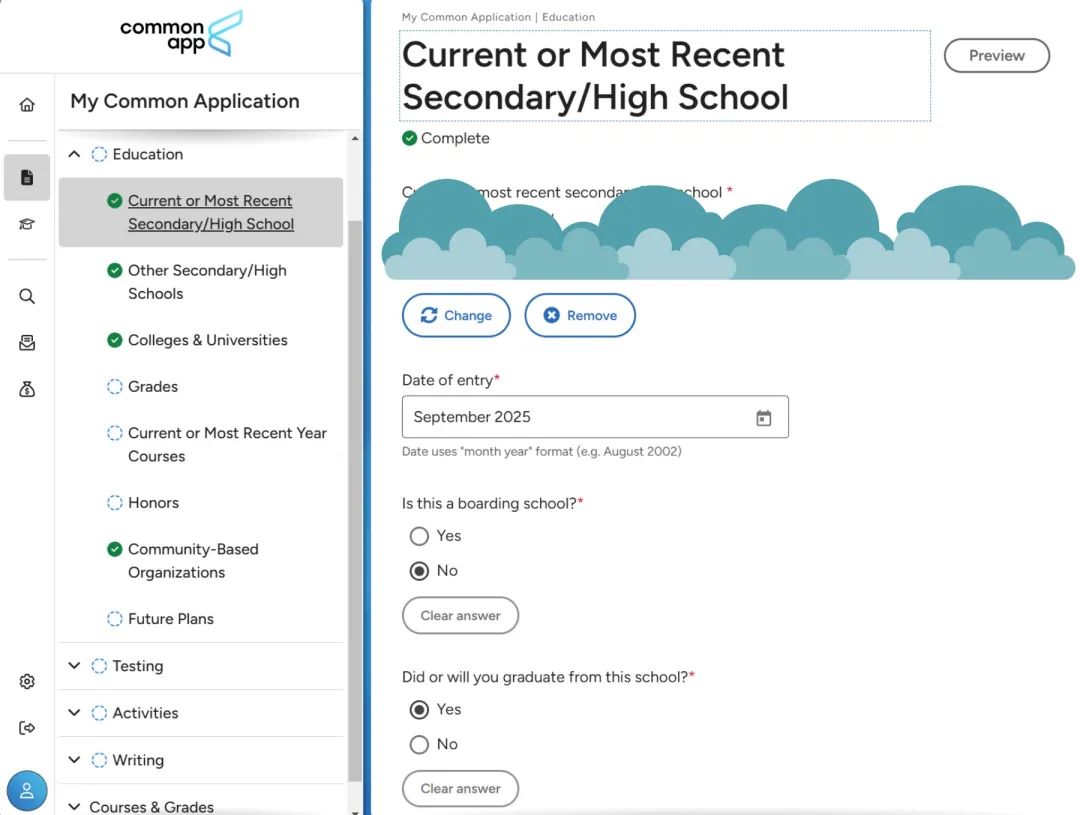Image resolution: width=1080 pixels, height=815 pixels.
Task: Click the sidebar scrollbar thumb
Action: [x=355, y=500]
